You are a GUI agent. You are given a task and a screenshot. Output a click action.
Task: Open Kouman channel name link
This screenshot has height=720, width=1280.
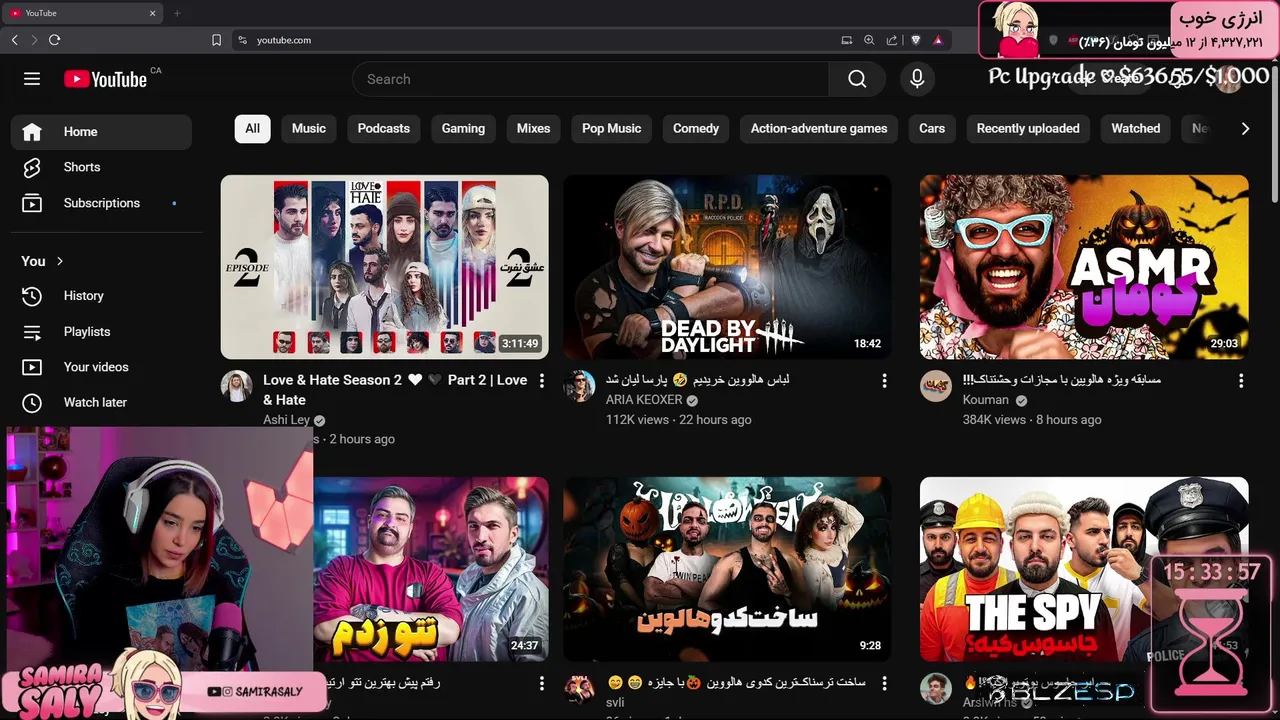[x=986, y=400]
